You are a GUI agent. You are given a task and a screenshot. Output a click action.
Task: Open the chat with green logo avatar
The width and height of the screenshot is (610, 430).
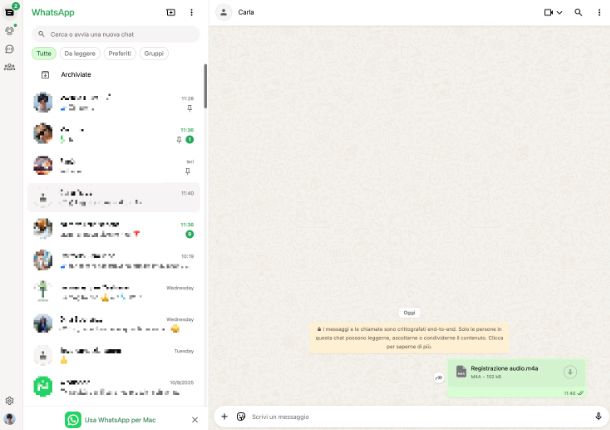tap(114, 387)
